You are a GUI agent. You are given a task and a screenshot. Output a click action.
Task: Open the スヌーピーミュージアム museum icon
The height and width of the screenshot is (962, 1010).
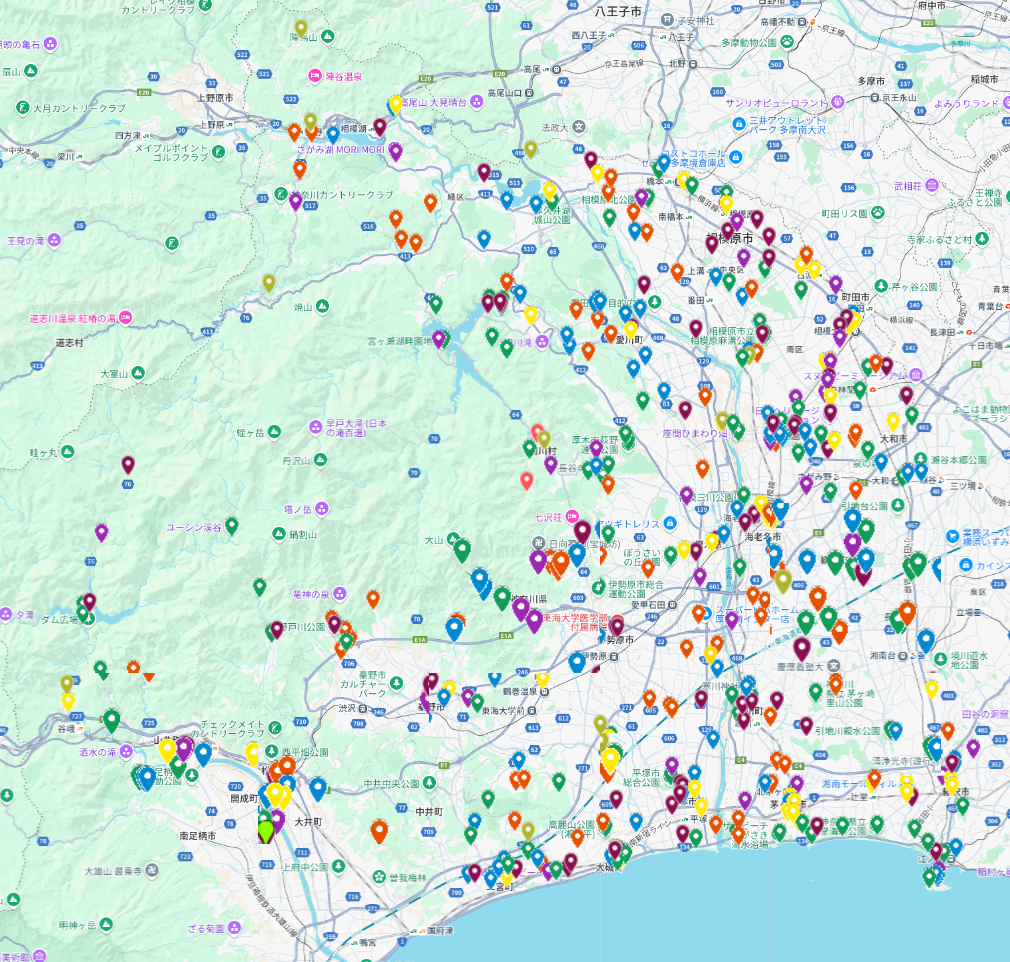pos(916,374)
